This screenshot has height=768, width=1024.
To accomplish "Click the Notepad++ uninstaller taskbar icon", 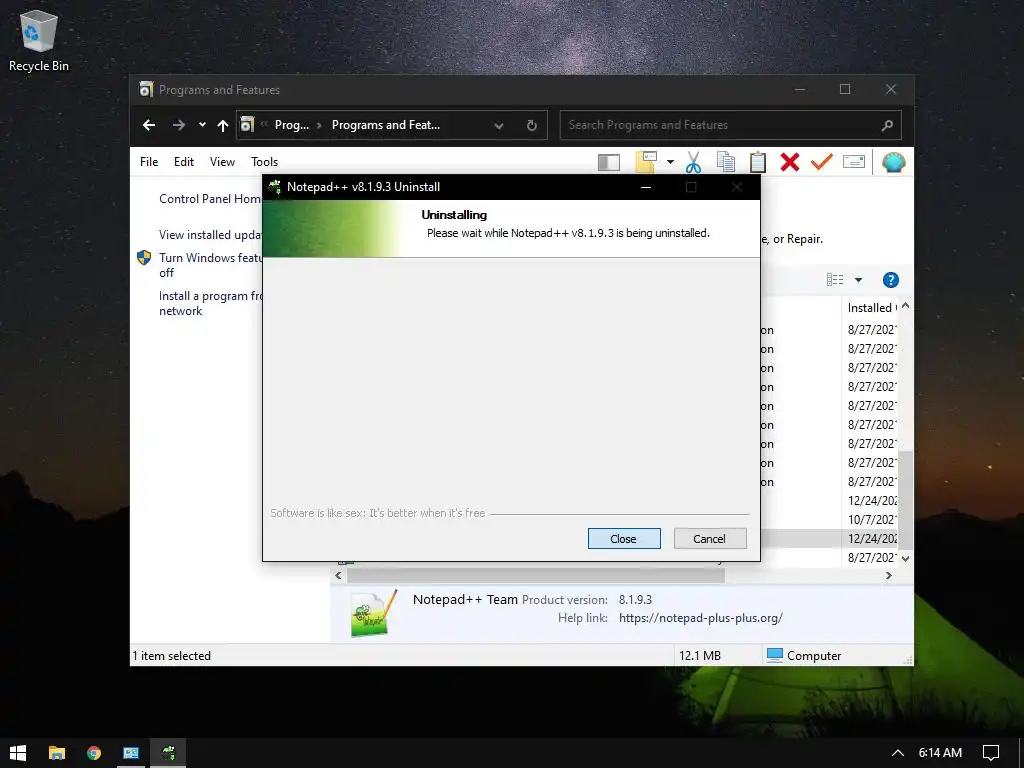I will click(168, 753).
